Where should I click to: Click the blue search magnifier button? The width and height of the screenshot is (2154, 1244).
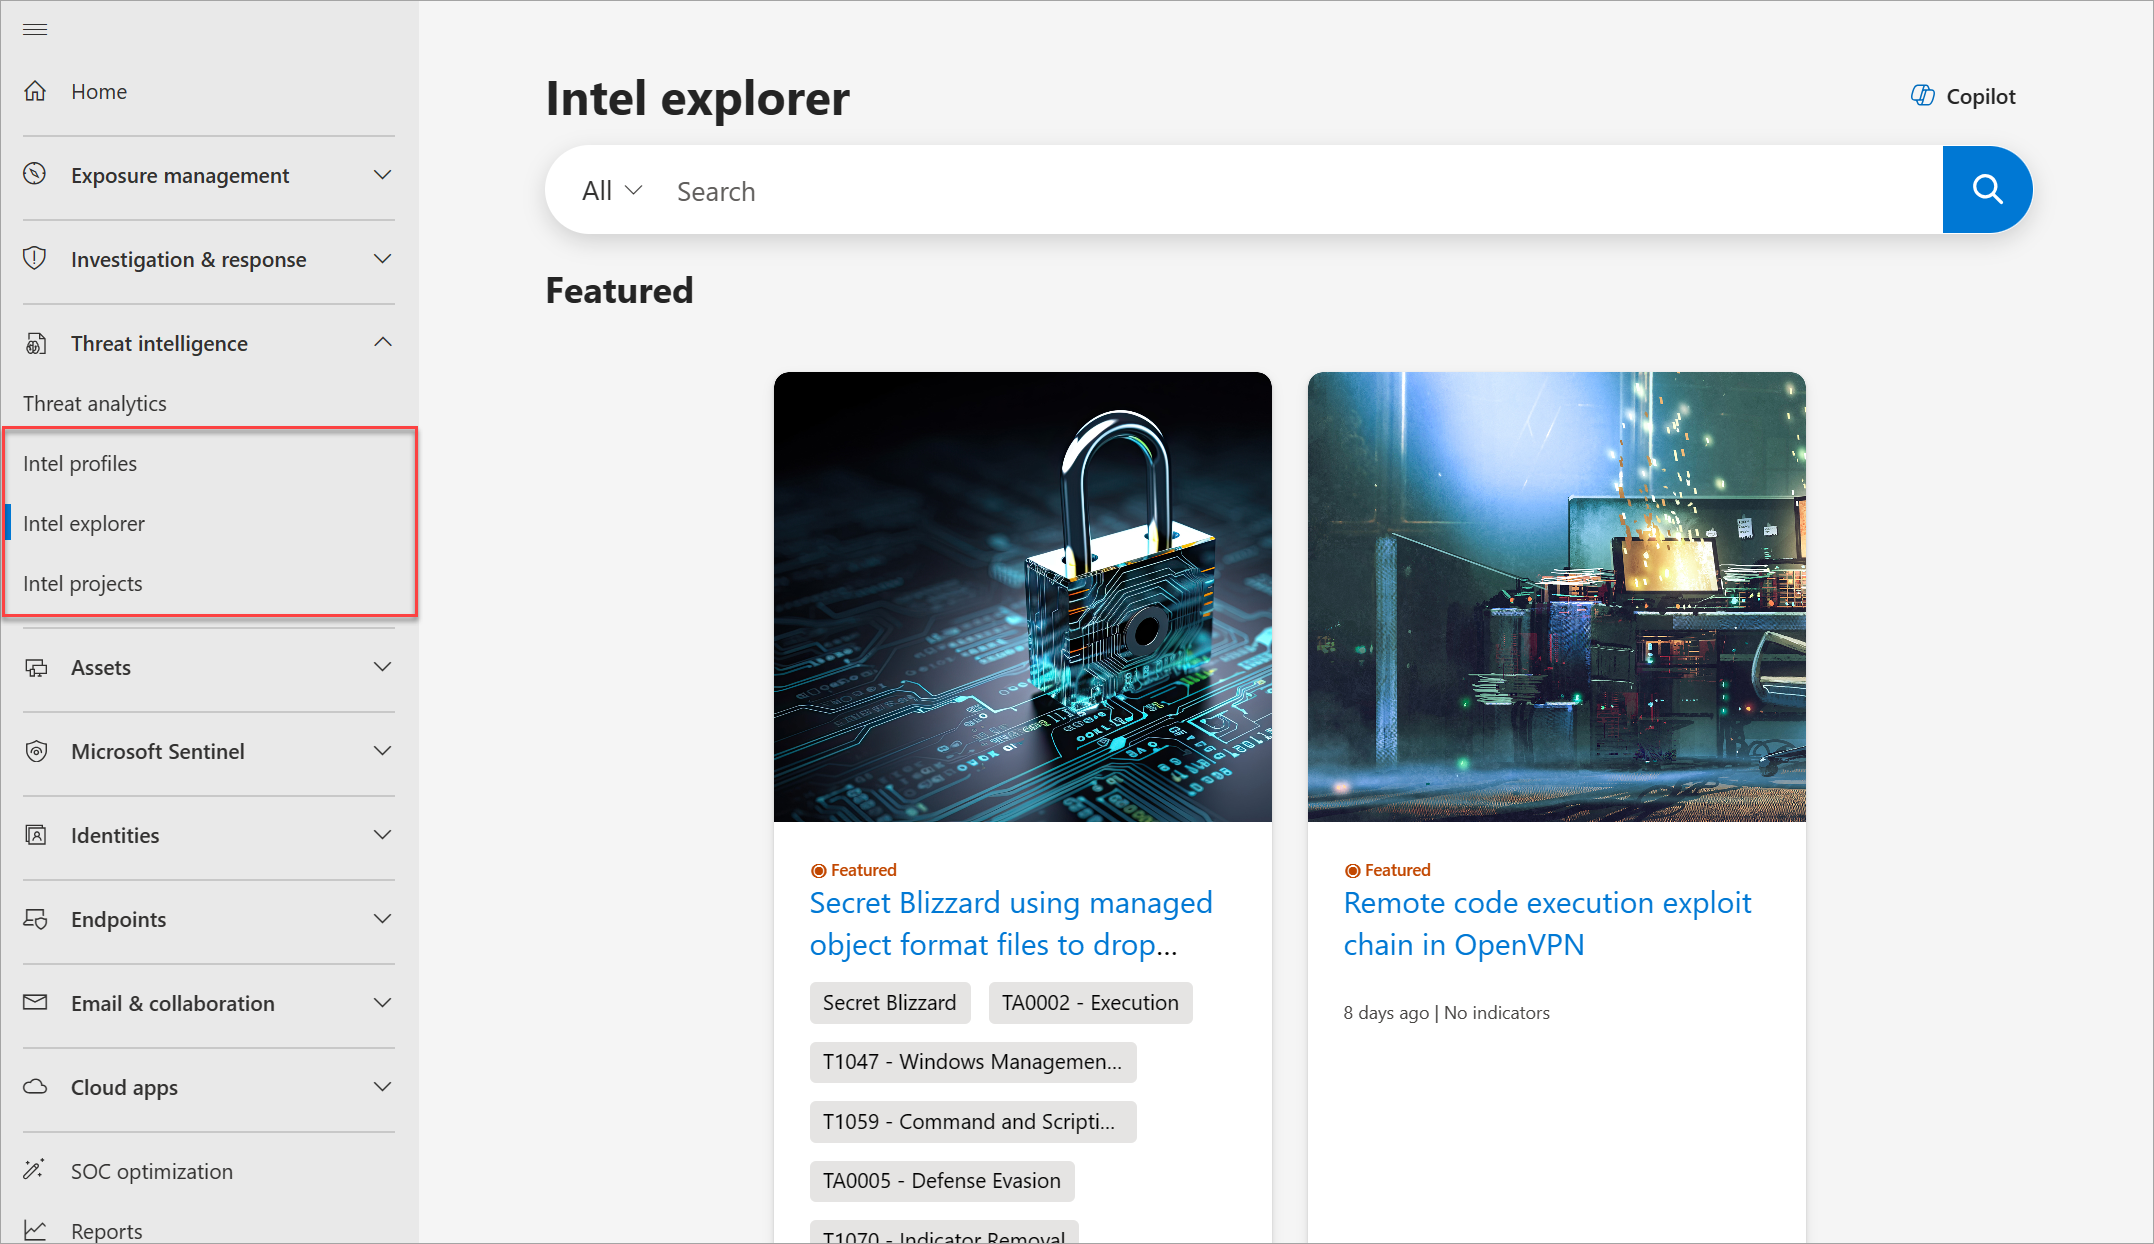(x=1987, y=190)
